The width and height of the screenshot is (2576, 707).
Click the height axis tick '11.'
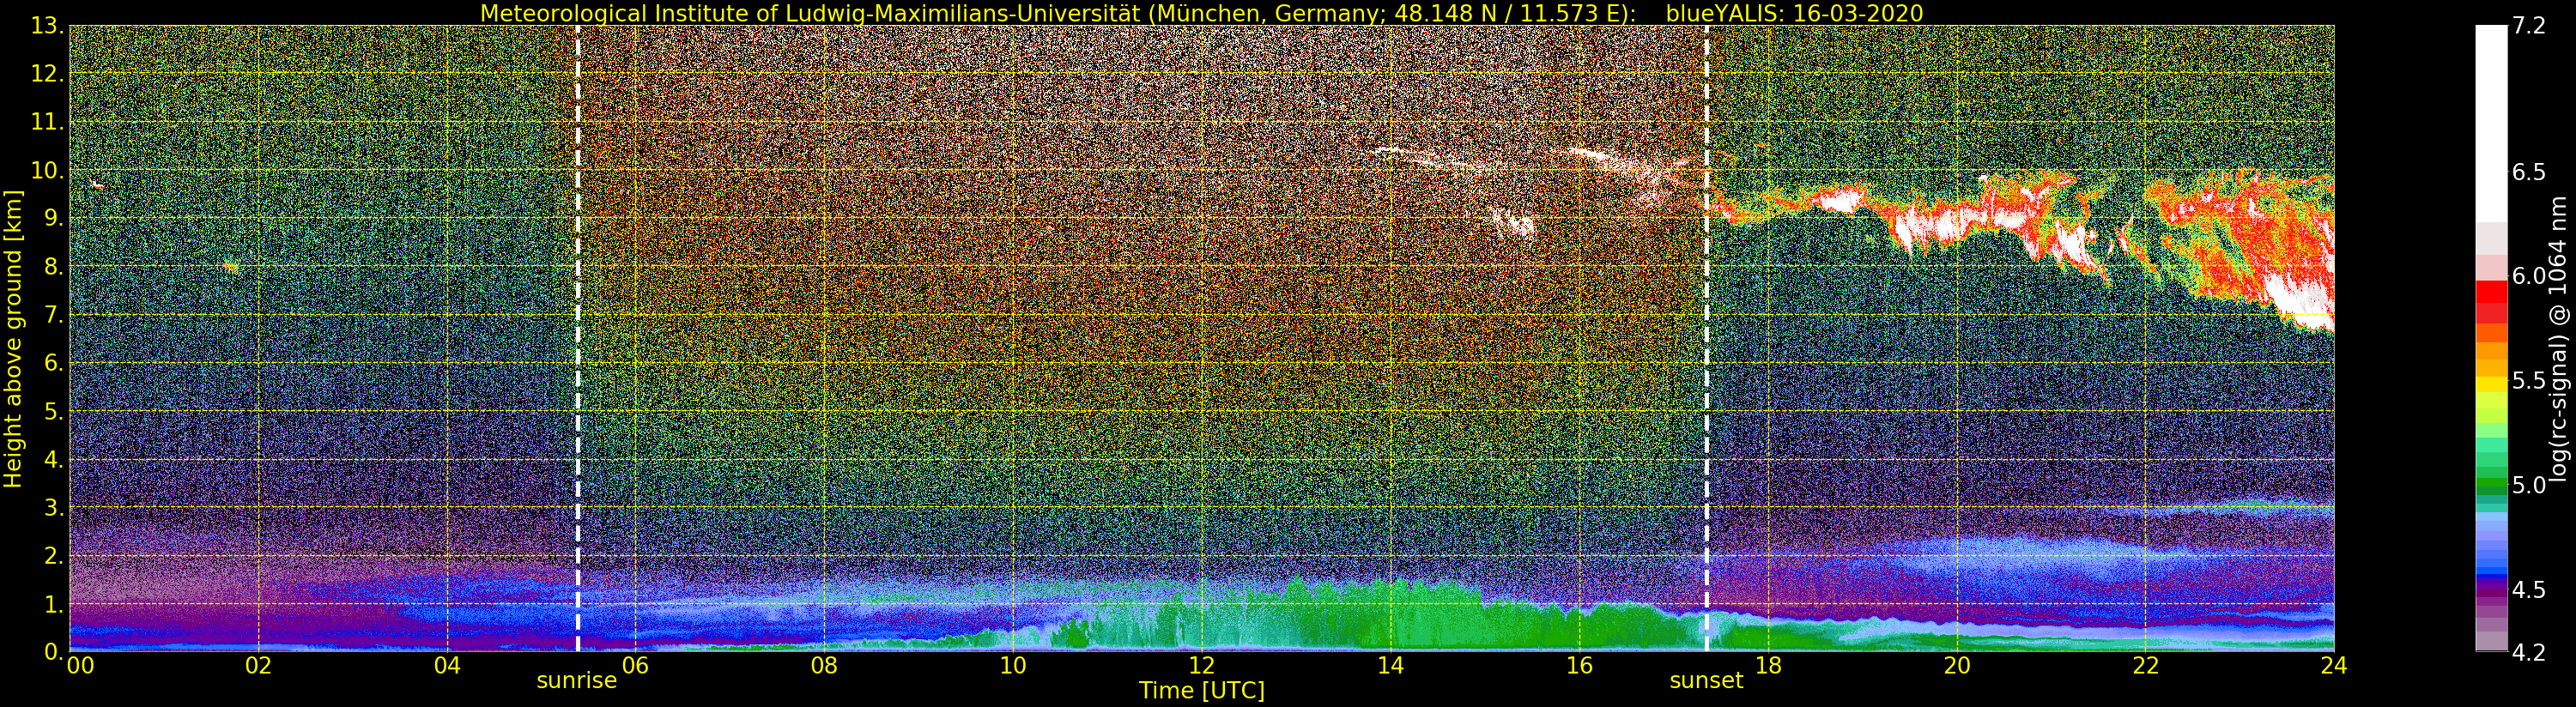47,122
